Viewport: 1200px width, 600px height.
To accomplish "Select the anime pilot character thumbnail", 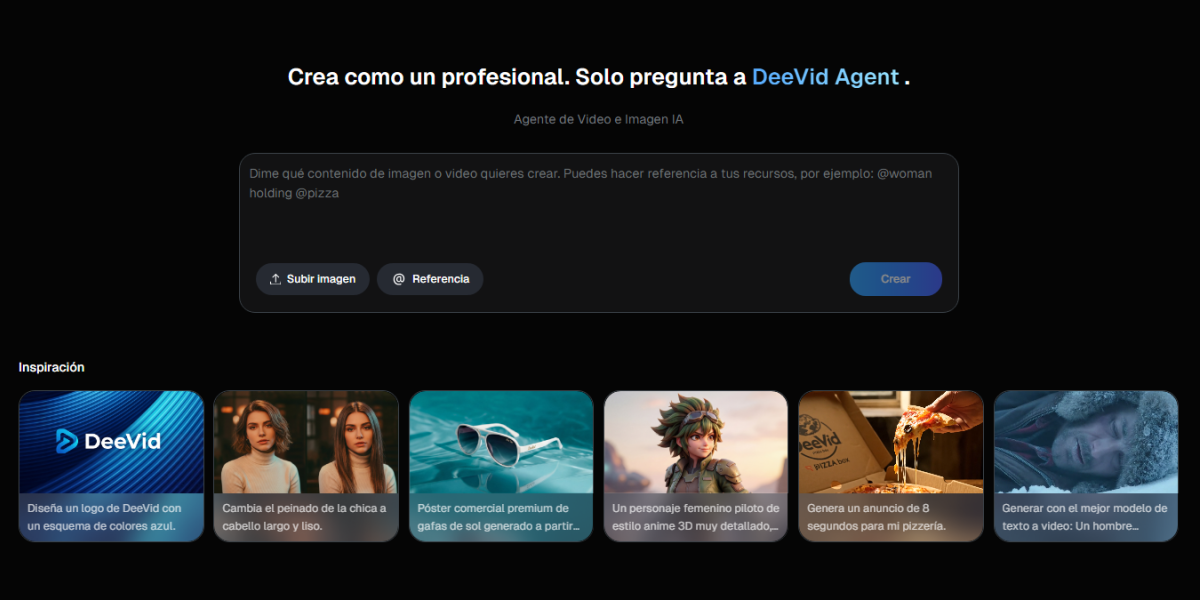I will pos(696,442).
